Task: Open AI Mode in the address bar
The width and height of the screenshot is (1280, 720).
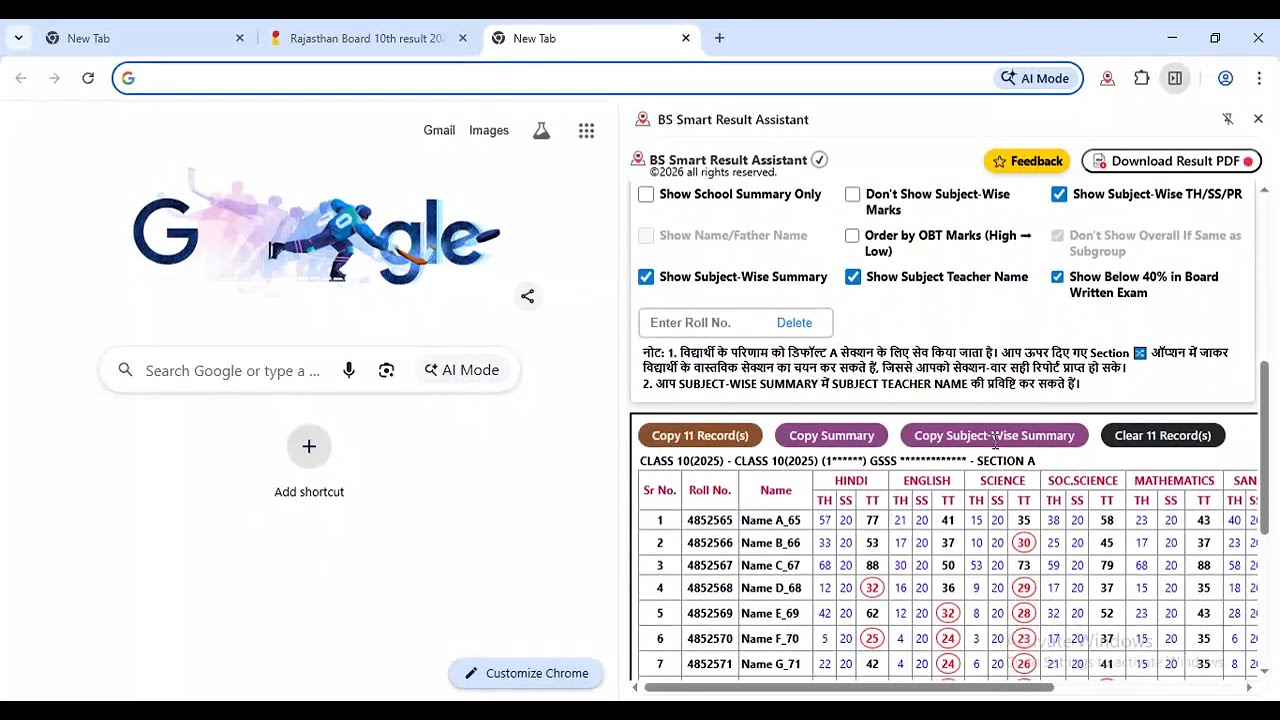Action: click(1035, 78)
